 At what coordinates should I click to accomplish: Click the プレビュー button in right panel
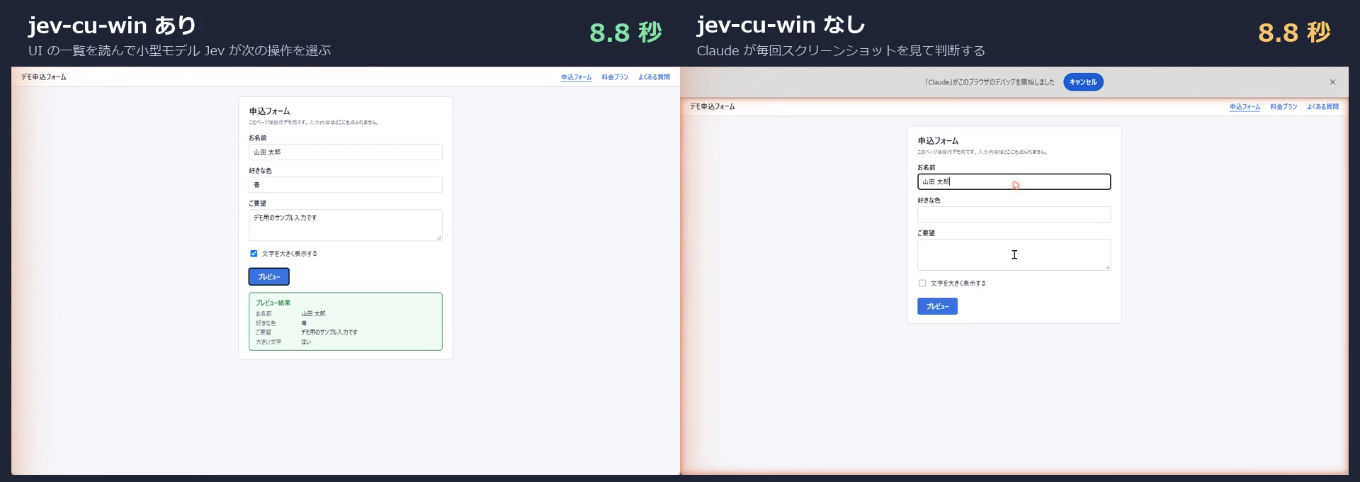coord(937,306)
